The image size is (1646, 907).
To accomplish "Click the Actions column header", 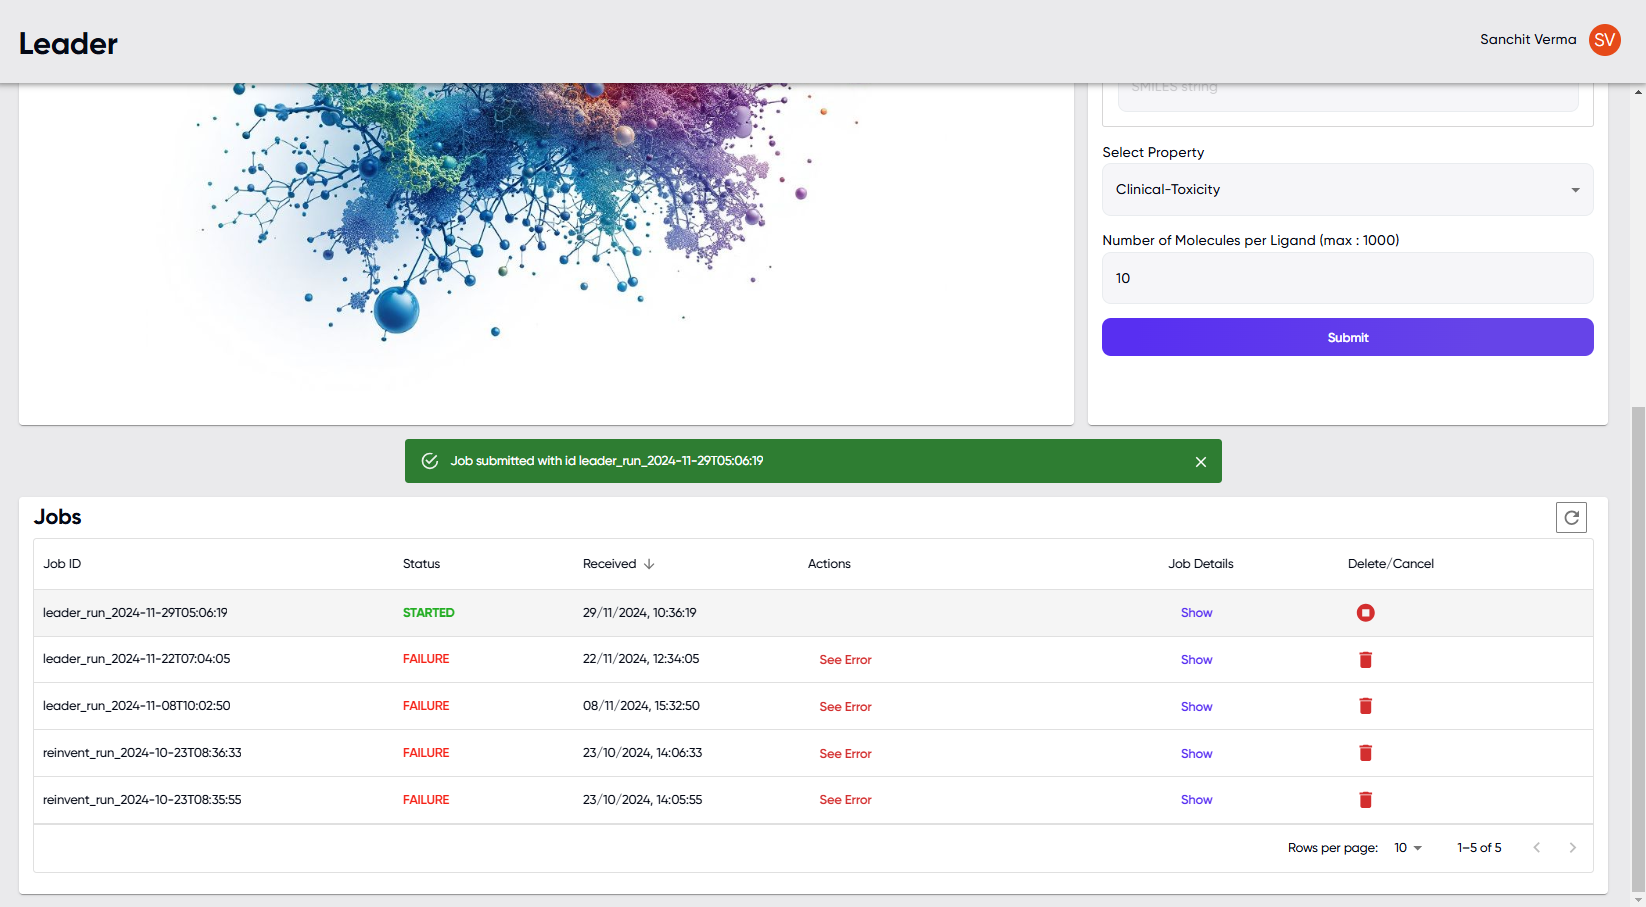I will click(829, 564).
